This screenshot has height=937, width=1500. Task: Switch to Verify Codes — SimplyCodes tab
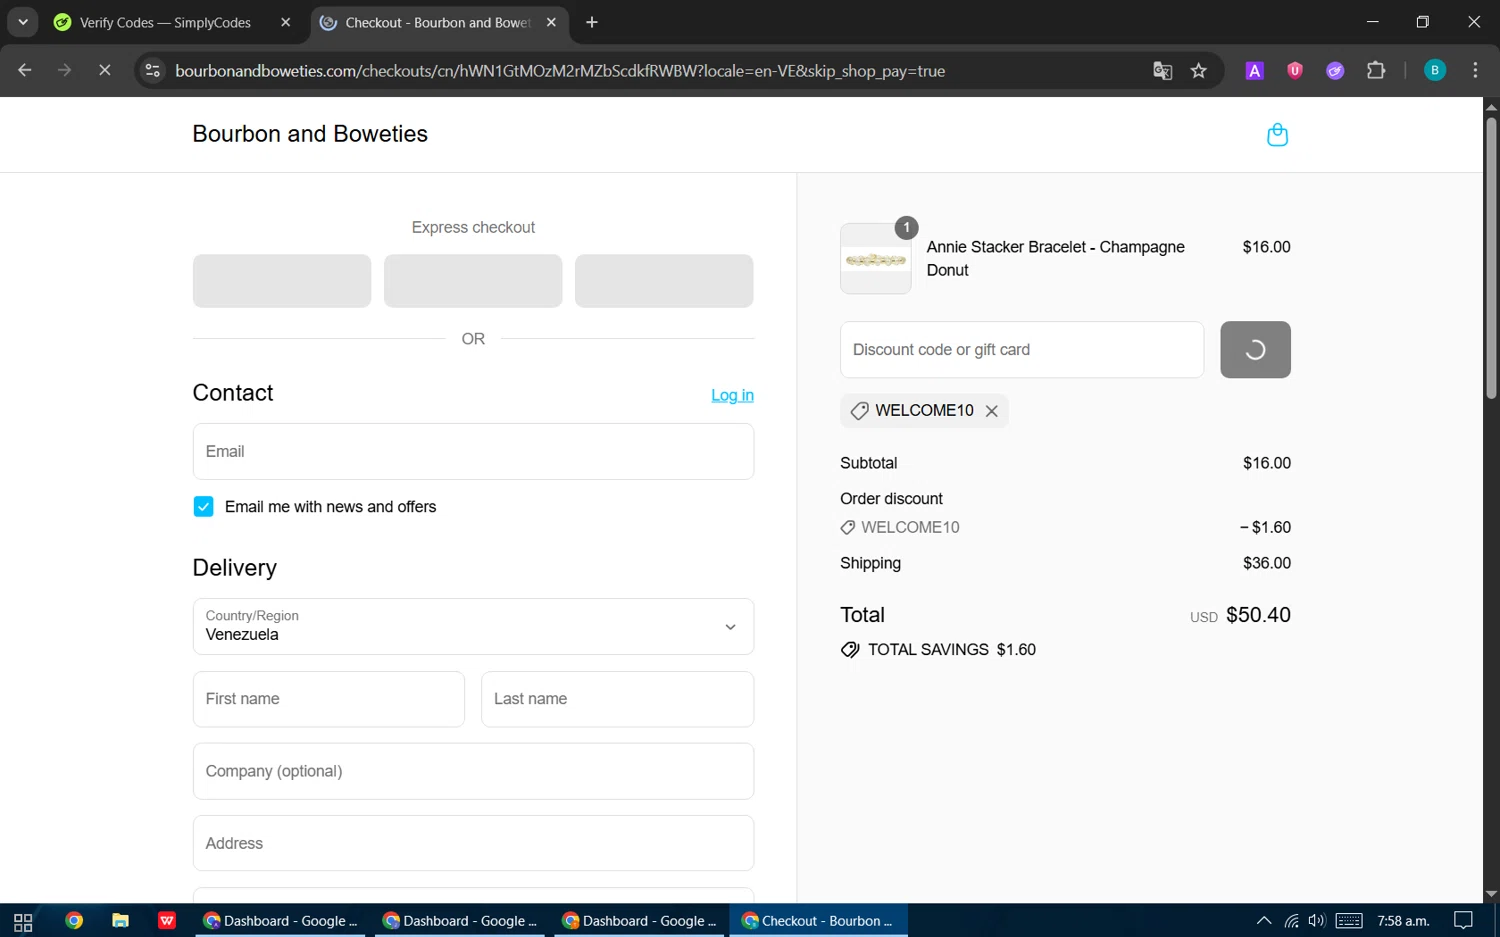[x=165, y=22]
